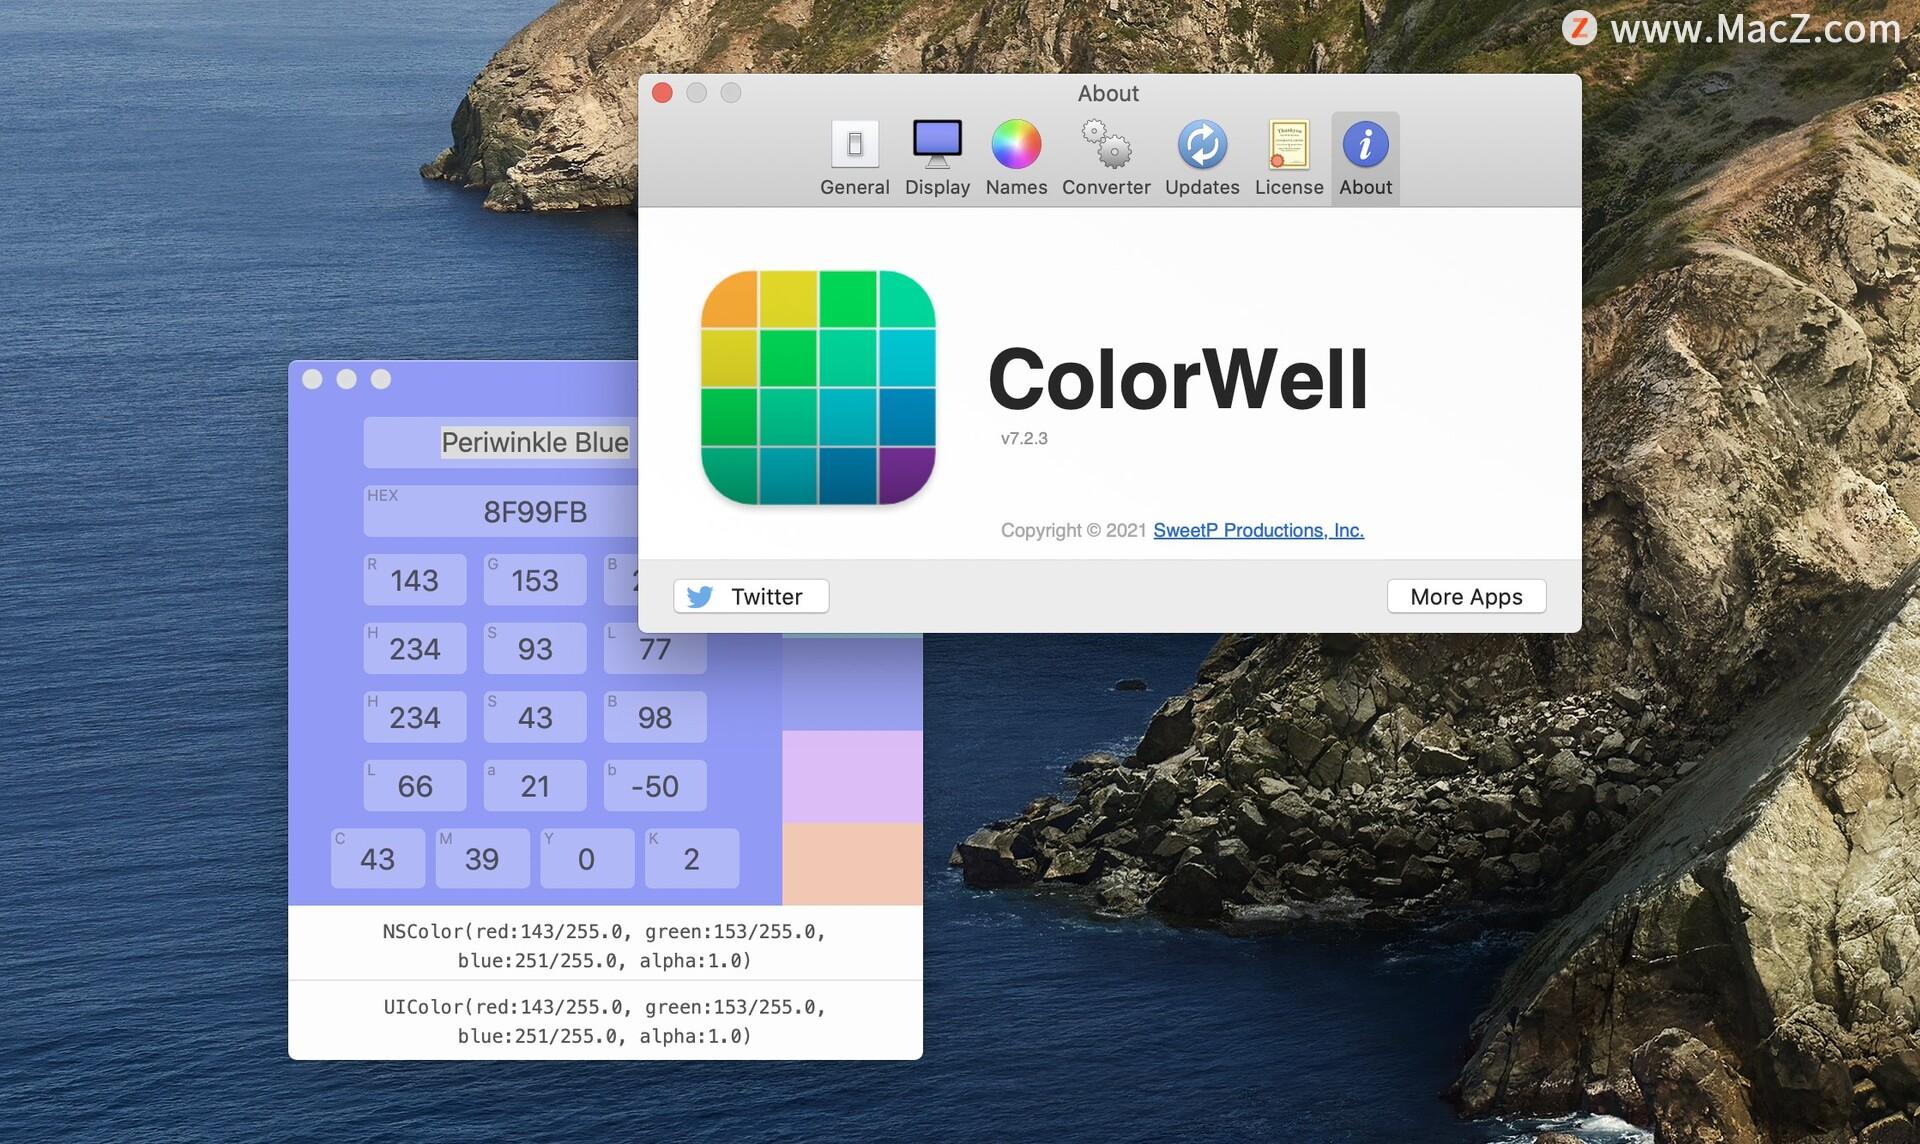Click the HSL saturation field 93
Viewport: 1920px width, 1144px height.
(x=535, y=649)
